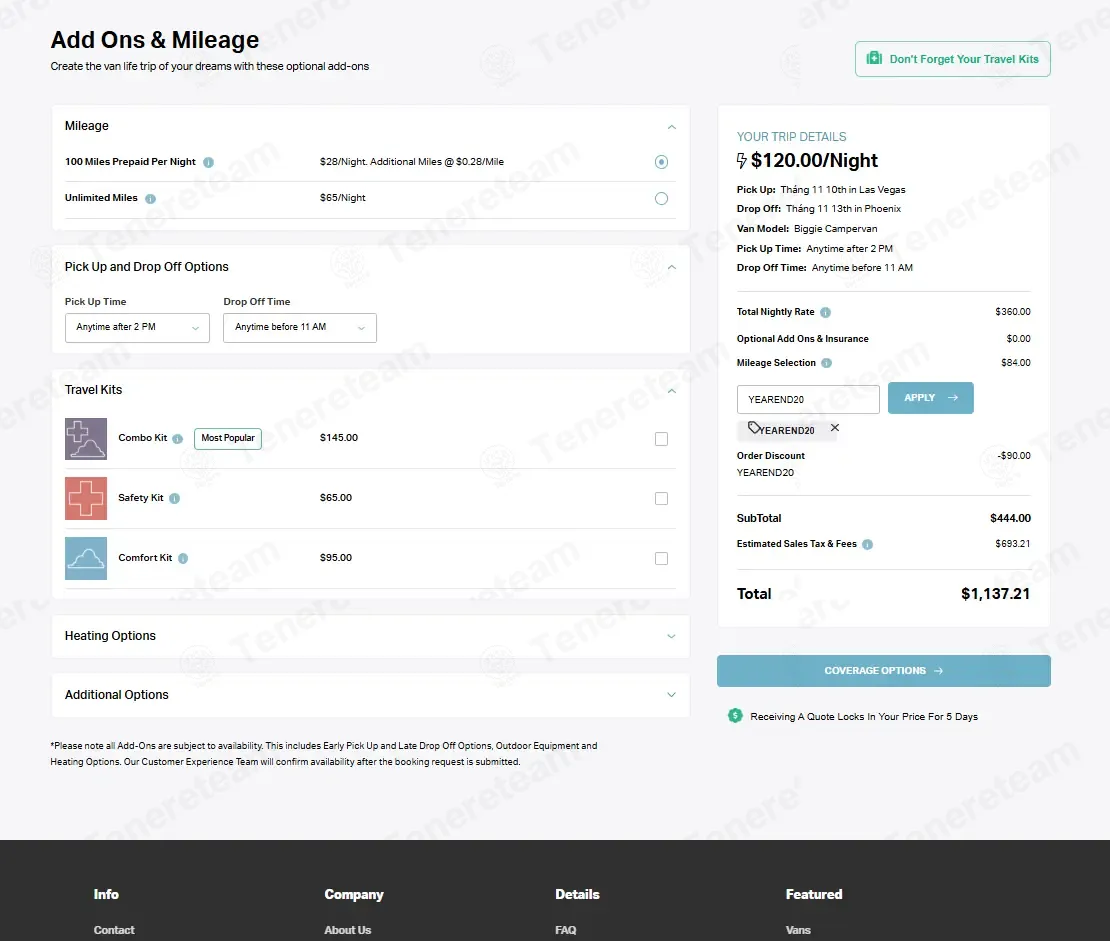
Task: Click Combo Kit price $145.00
Action: coord(338,438)
